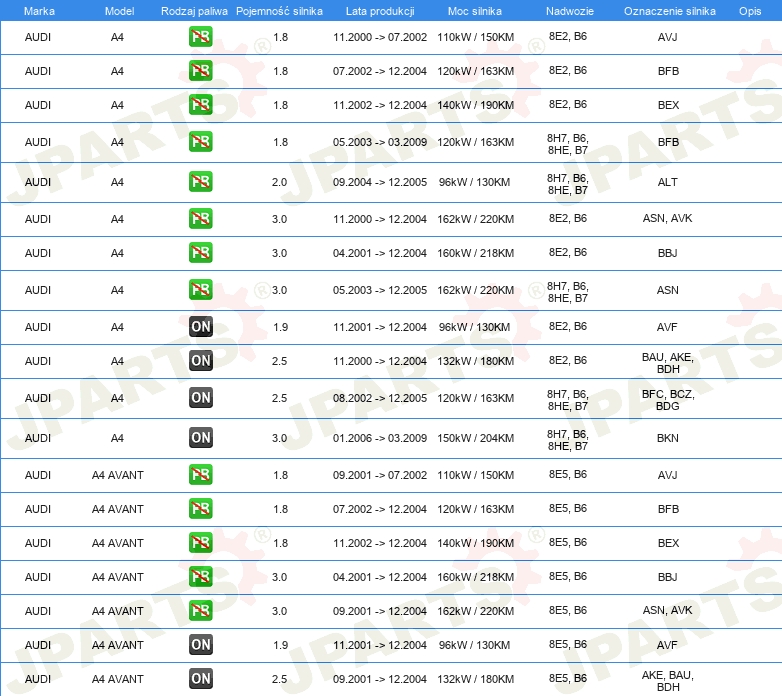
Task: Click the PB petrol icon in the A4 ALT row
Action: click(200, 182)
